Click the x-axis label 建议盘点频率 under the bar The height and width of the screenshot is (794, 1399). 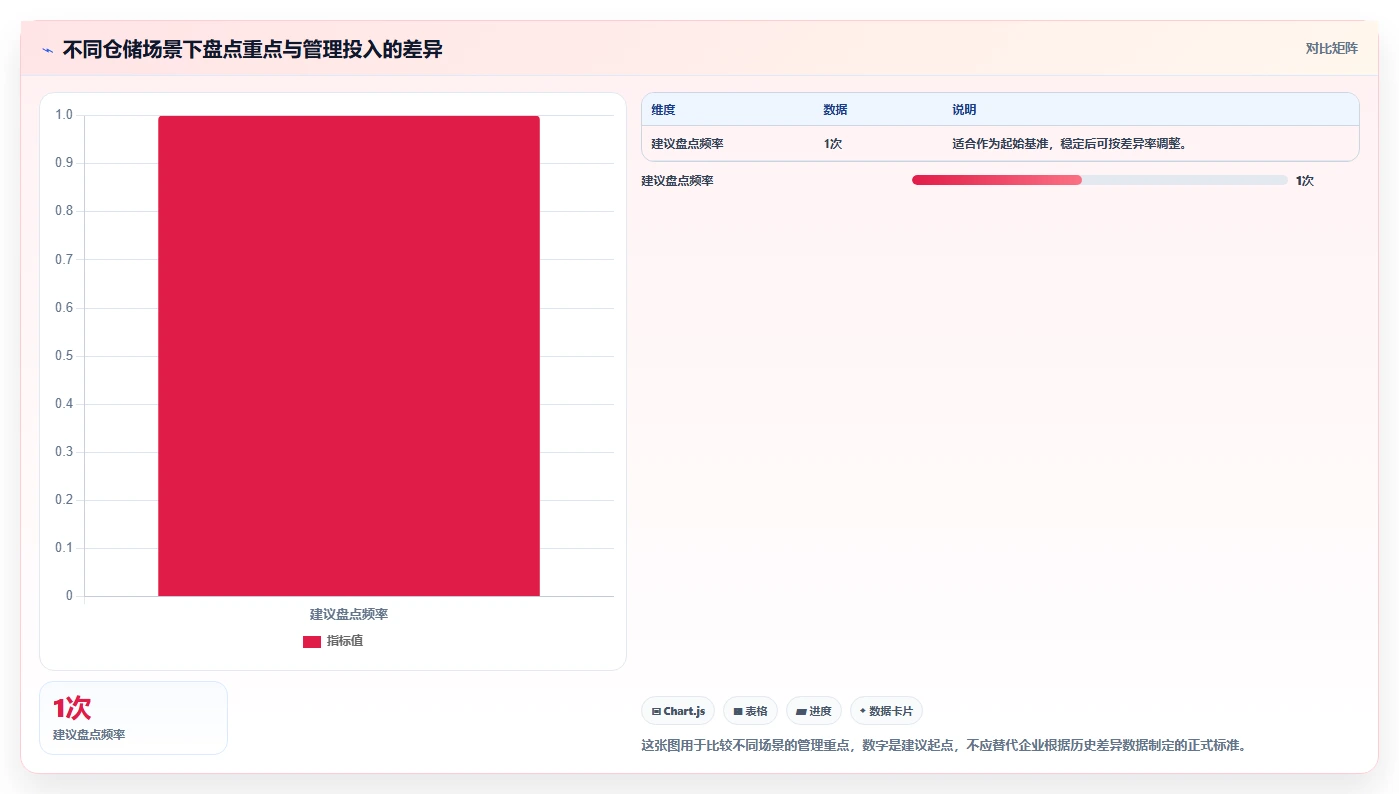click(x=349, y=614)
